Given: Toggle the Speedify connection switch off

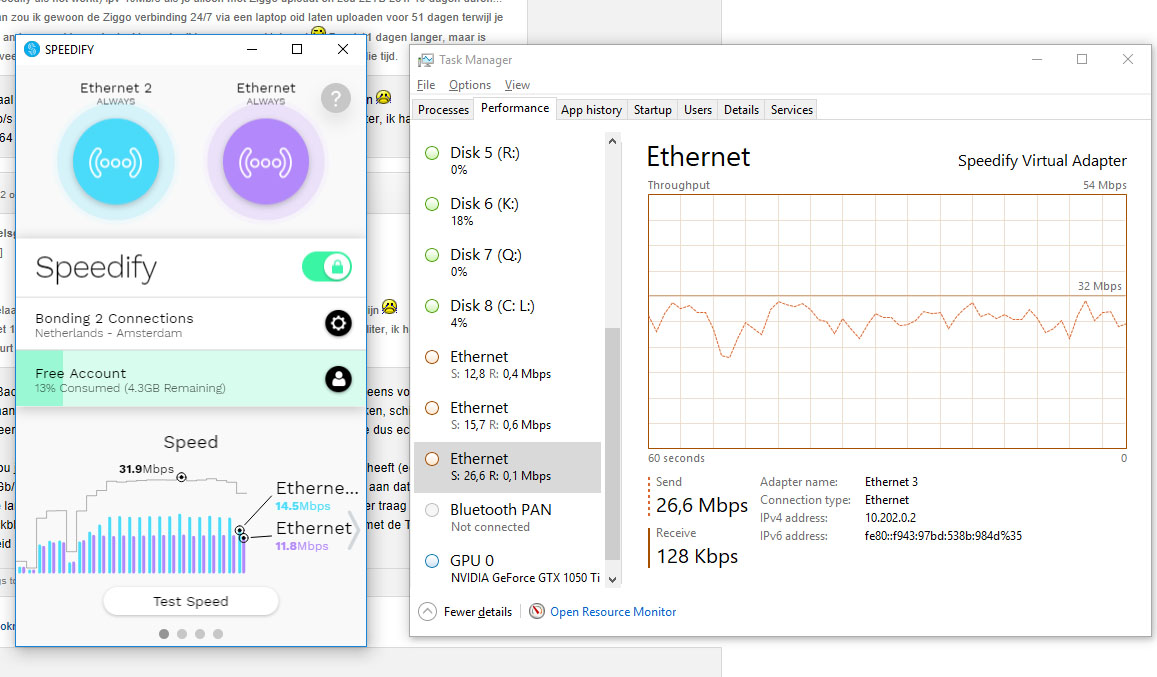Looking at the screenshot, I should pyautogui.click(x=327, y=267).
